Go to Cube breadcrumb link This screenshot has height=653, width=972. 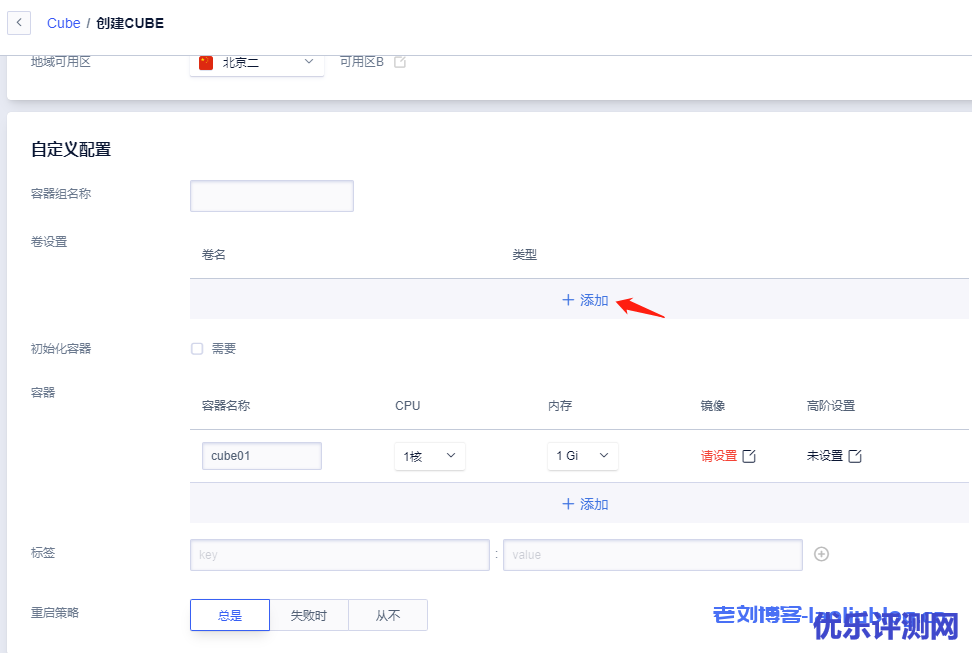(63, 23)
